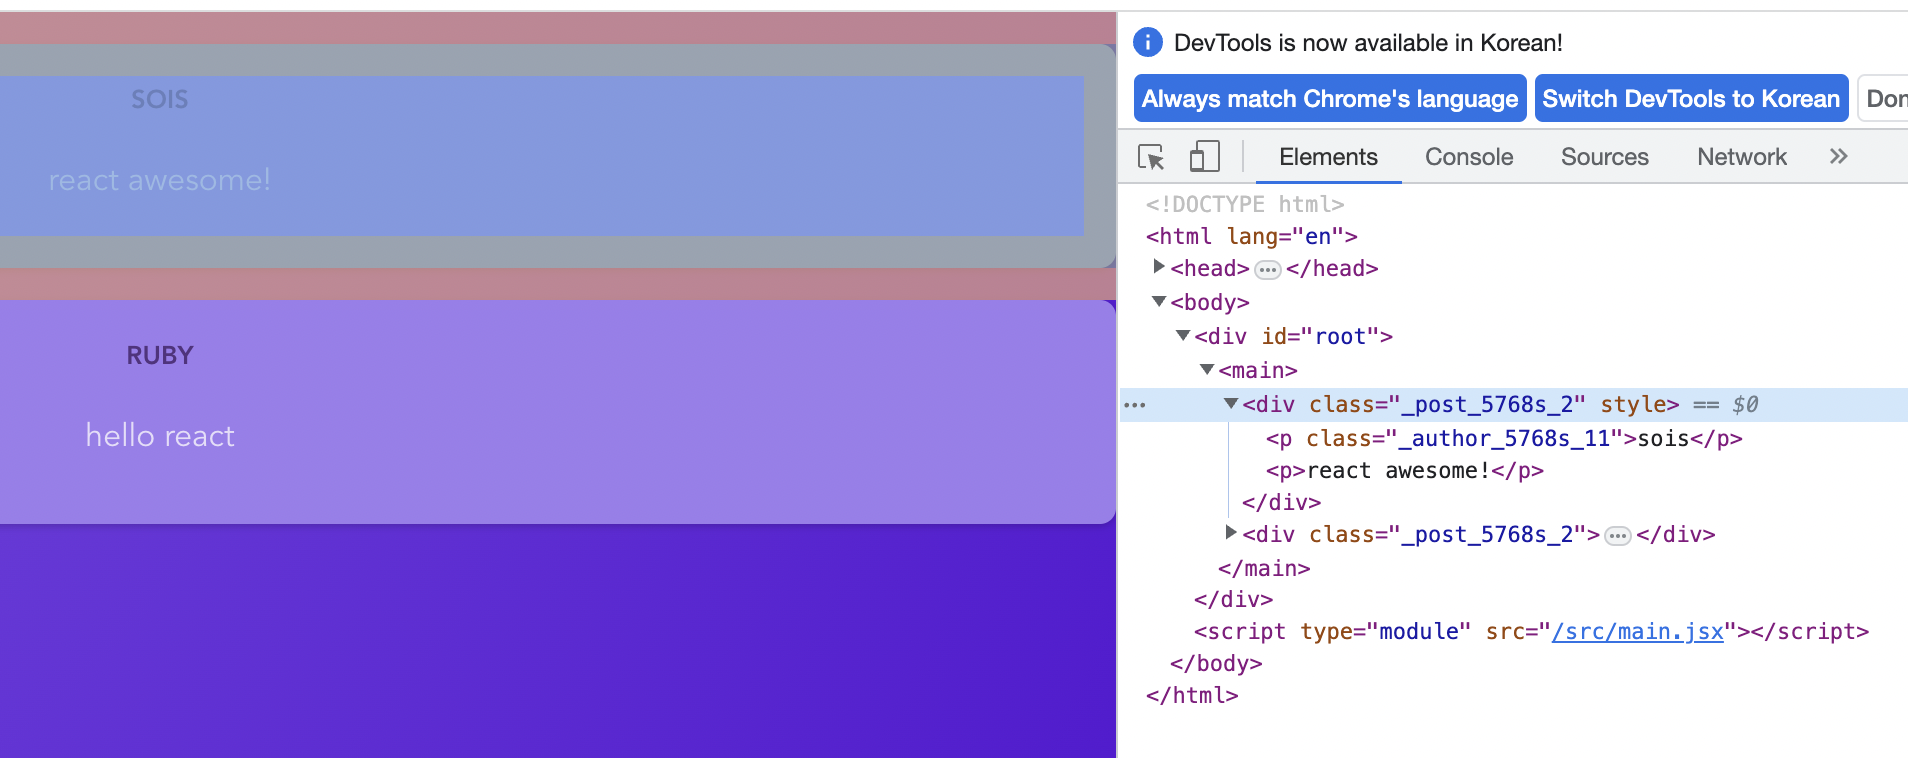Activate the inspect element picker tool
1908x758 pixels.
coord(1151,157)
